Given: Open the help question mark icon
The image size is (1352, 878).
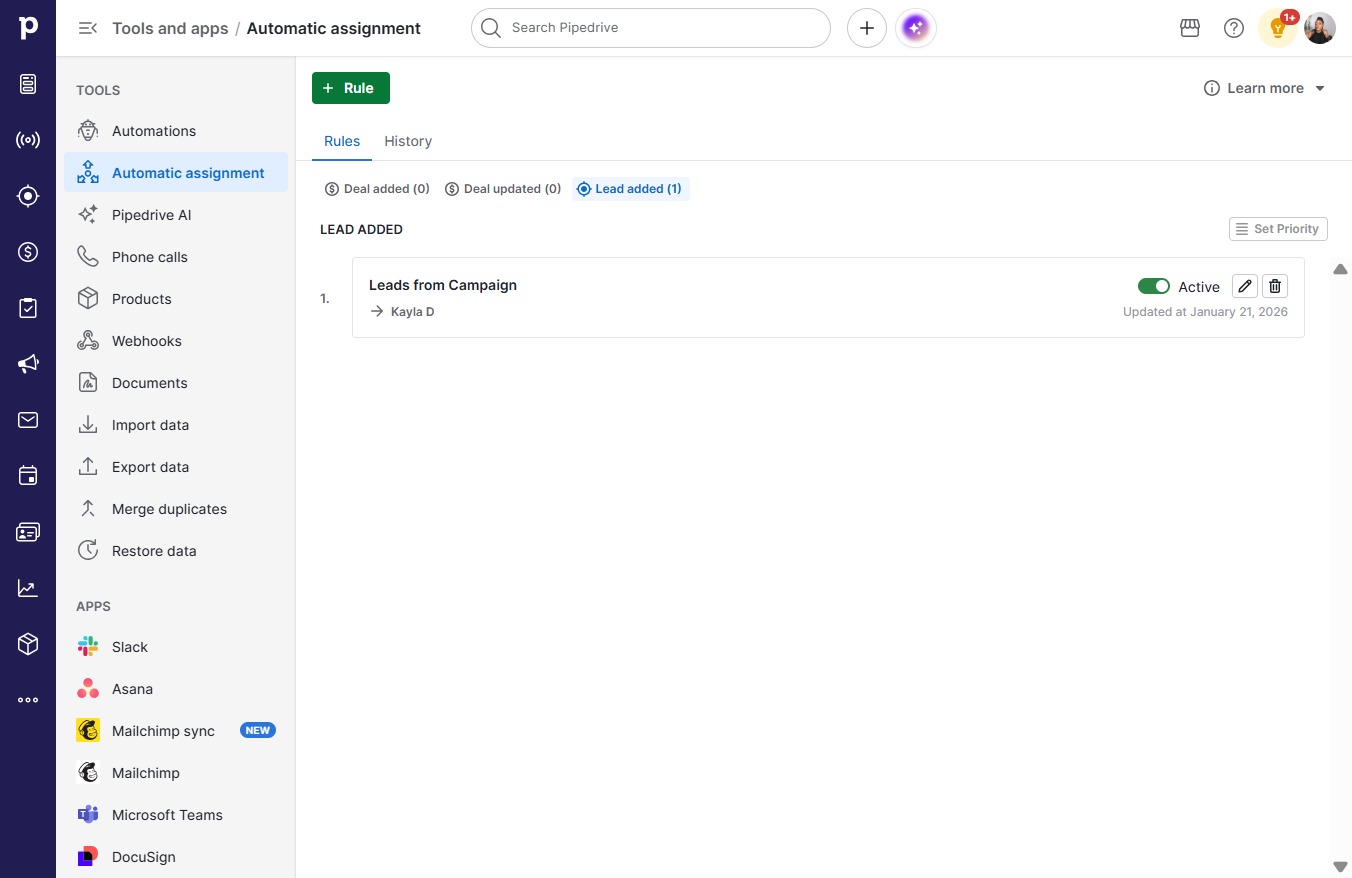Looking at the screenshot, I should pos(1234,28).
